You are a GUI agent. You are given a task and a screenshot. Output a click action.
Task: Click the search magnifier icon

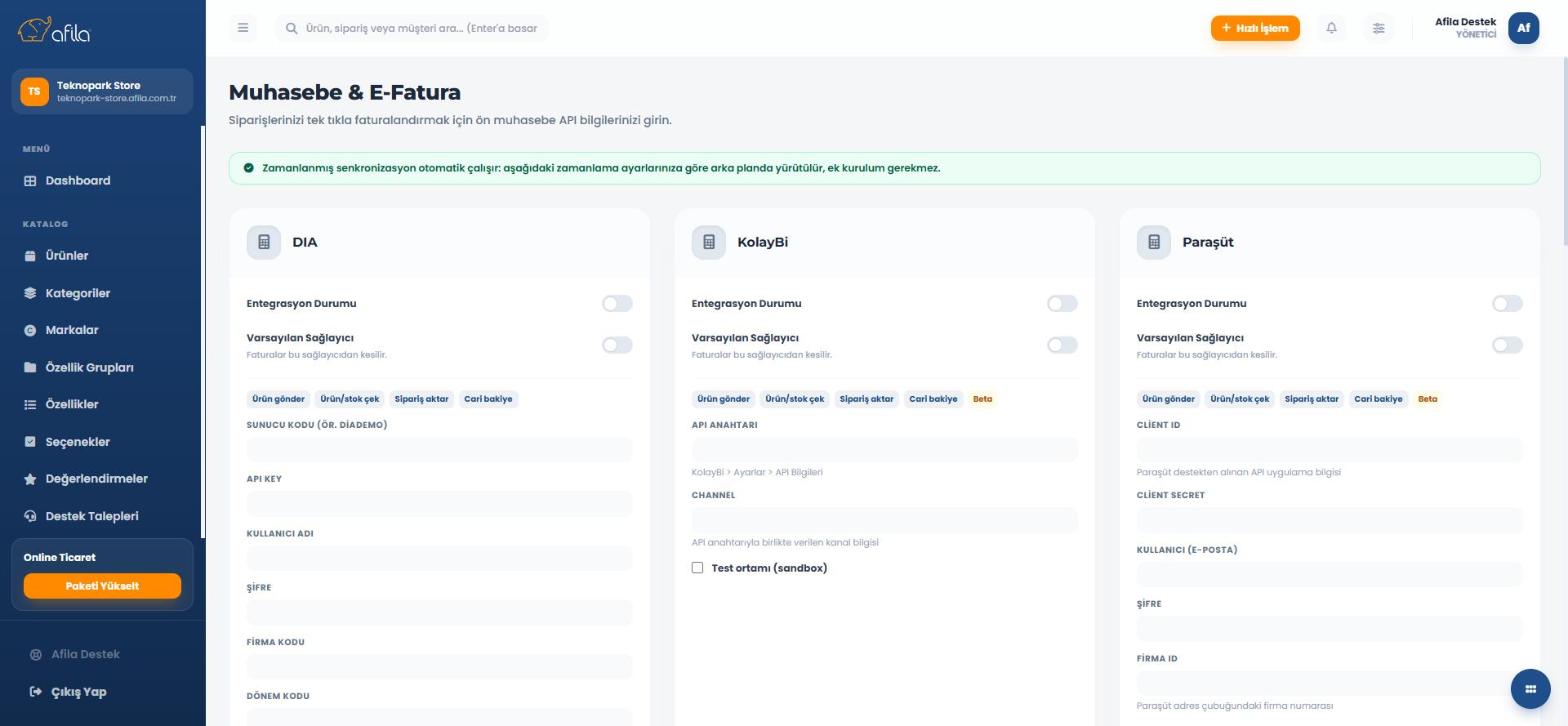coord(292,28)
